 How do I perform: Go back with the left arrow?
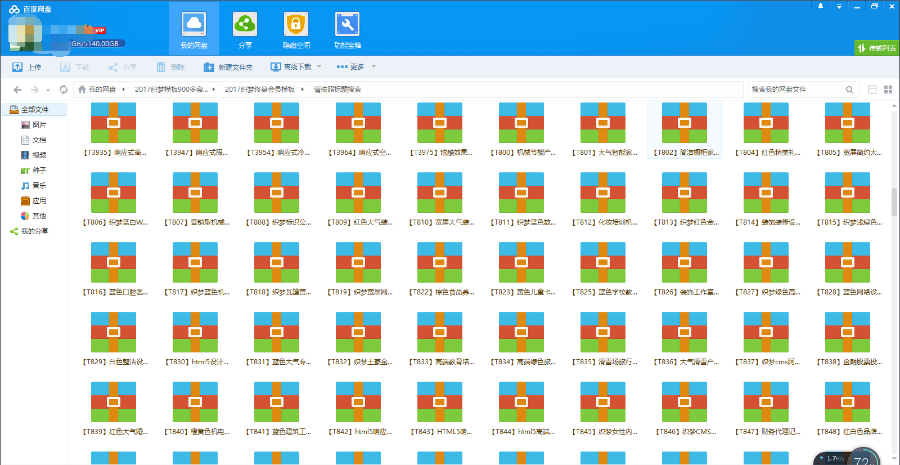tap(17, 89)
